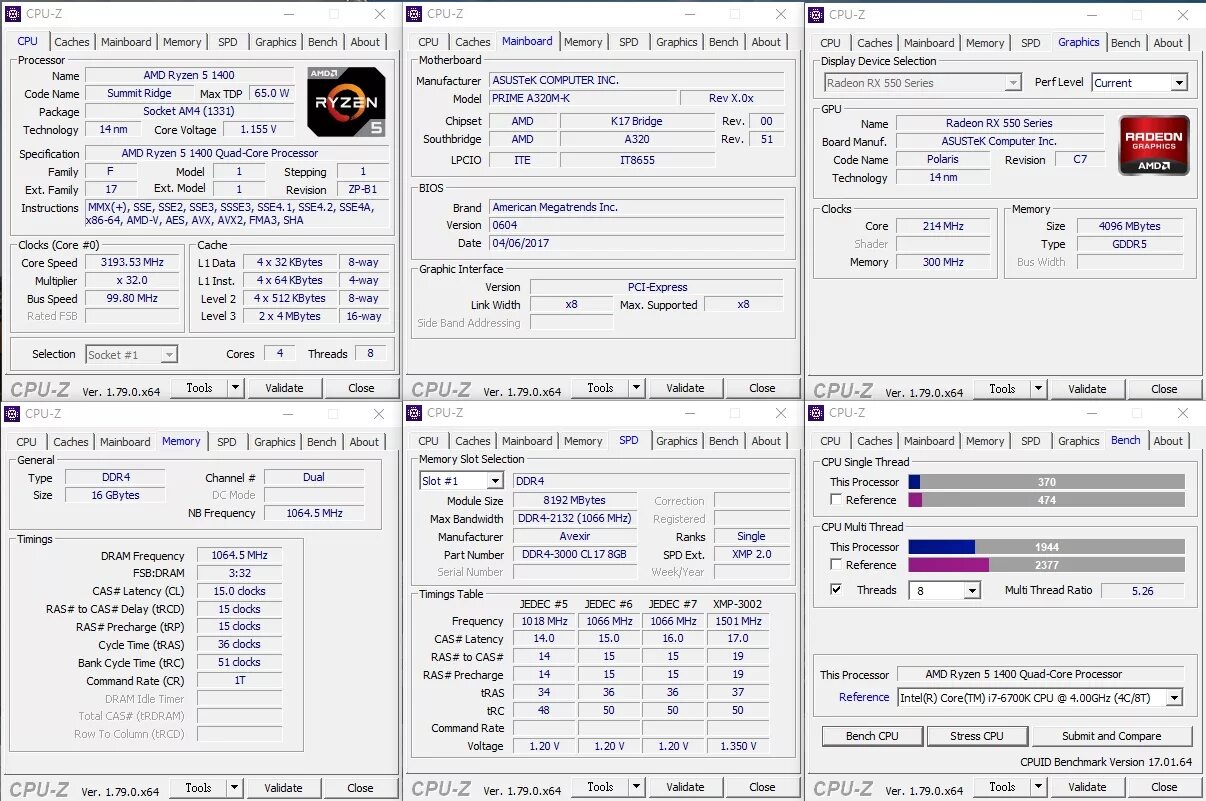The width and height of the screenshot is (1206, 801).
Task: Click the single thread Reference 474 bar
Action: pos(1046,500)
